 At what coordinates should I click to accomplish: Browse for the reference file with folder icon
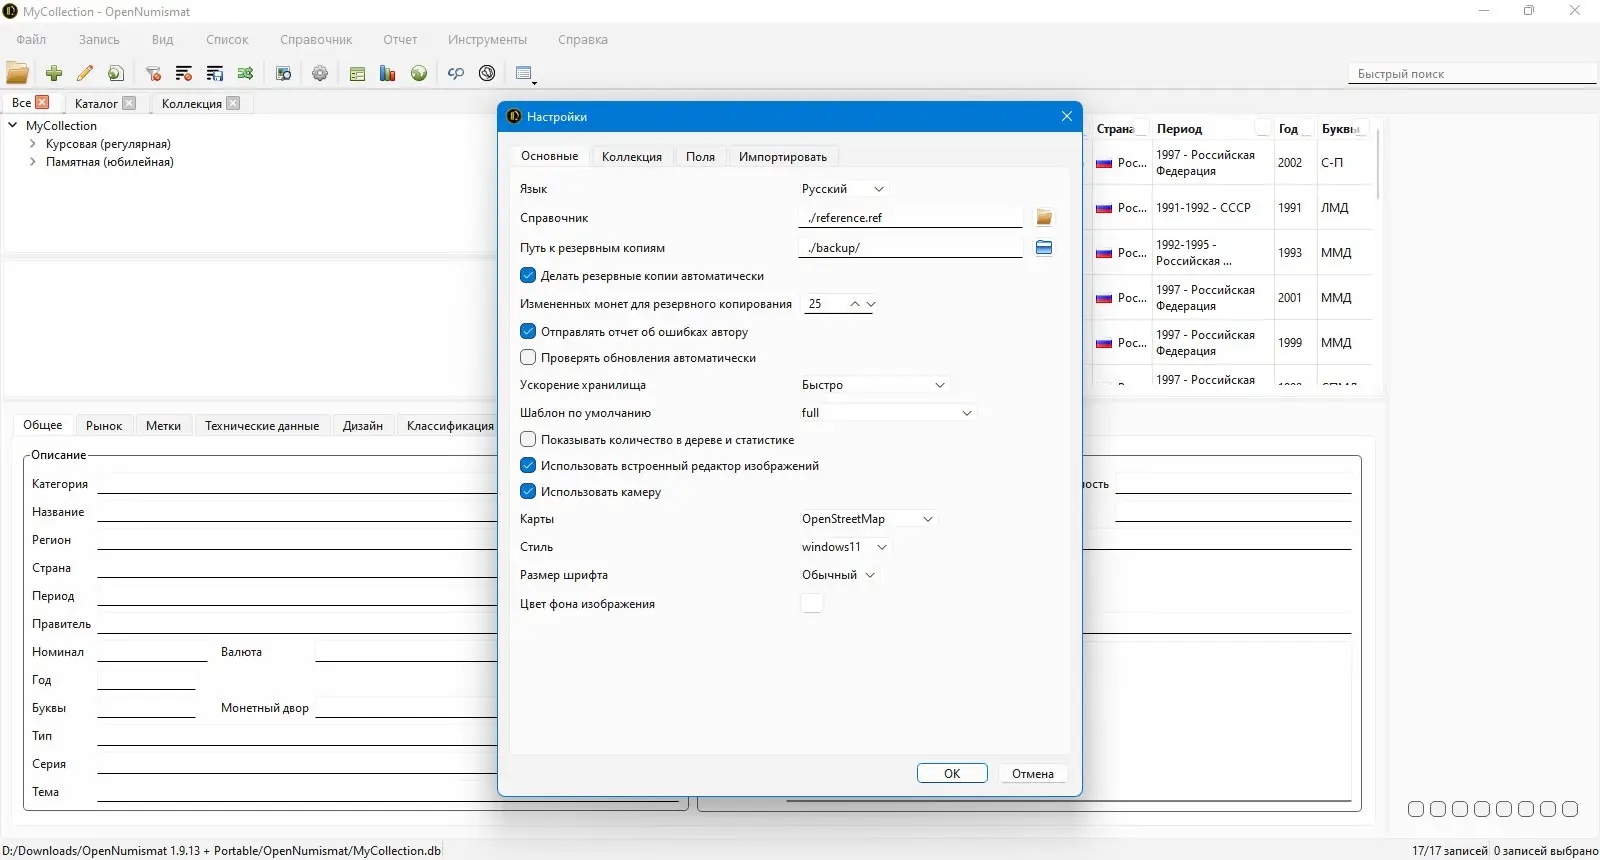point(1044,217)
